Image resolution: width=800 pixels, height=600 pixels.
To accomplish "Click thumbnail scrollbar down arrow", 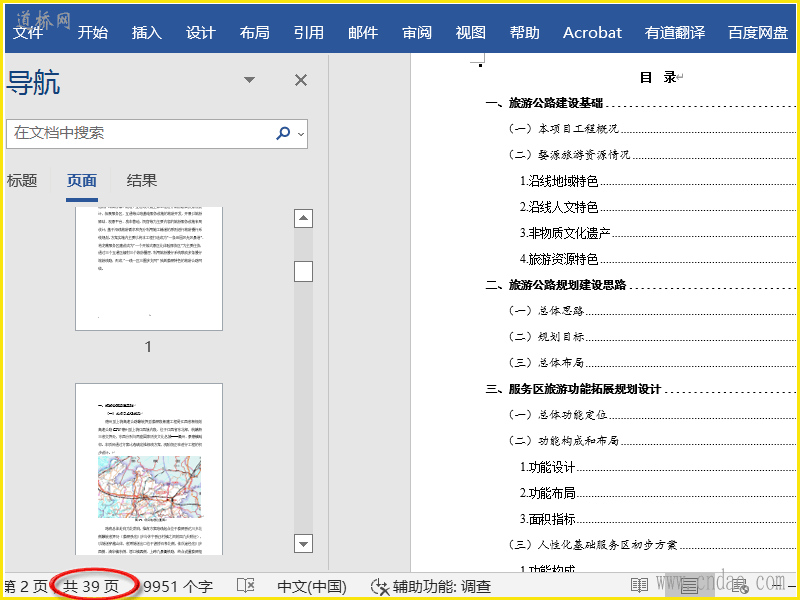I will tap(304, 544).
